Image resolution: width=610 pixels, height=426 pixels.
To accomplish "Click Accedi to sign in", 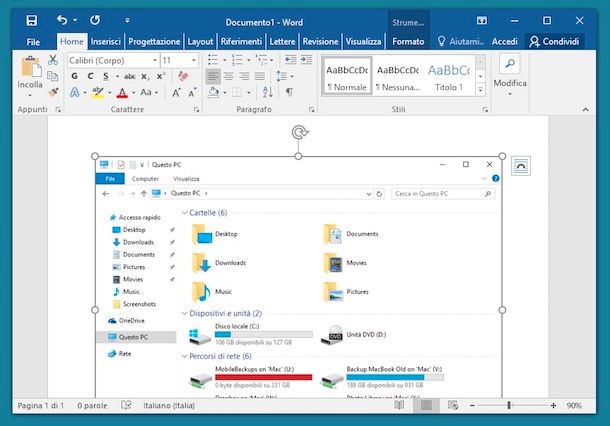I will coord(505,42).
